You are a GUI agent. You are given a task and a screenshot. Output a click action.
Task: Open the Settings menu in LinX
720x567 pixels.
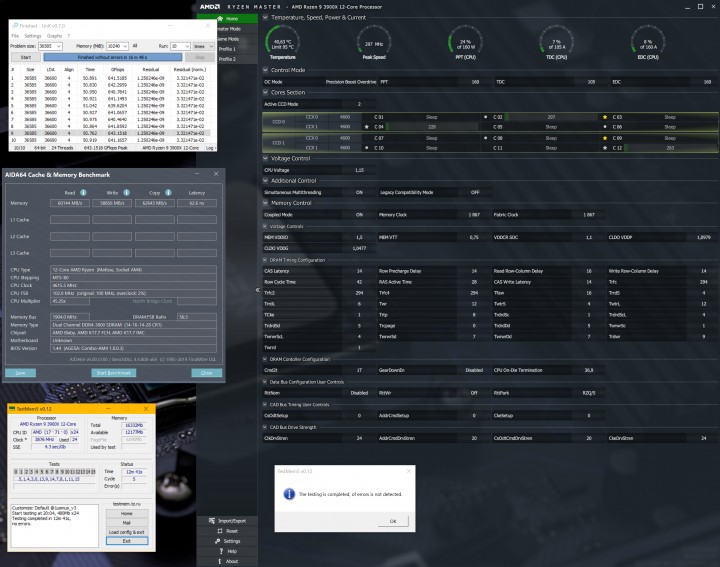pyautogui.click(x=33, y=36)
